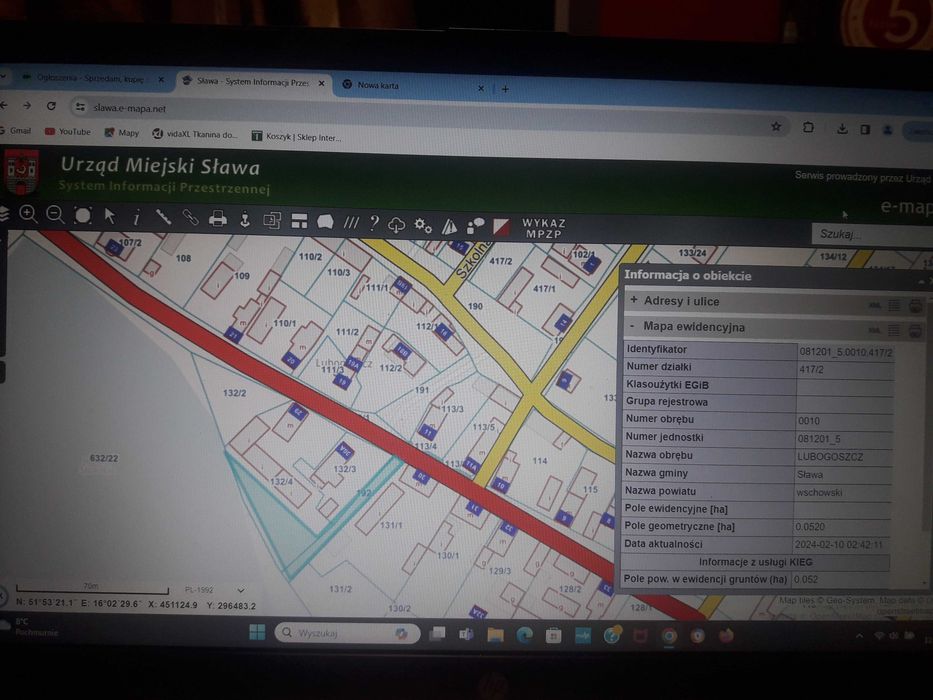Select the arrow pointer tool
Screen dimensions: 933x700
coord(110,216)
